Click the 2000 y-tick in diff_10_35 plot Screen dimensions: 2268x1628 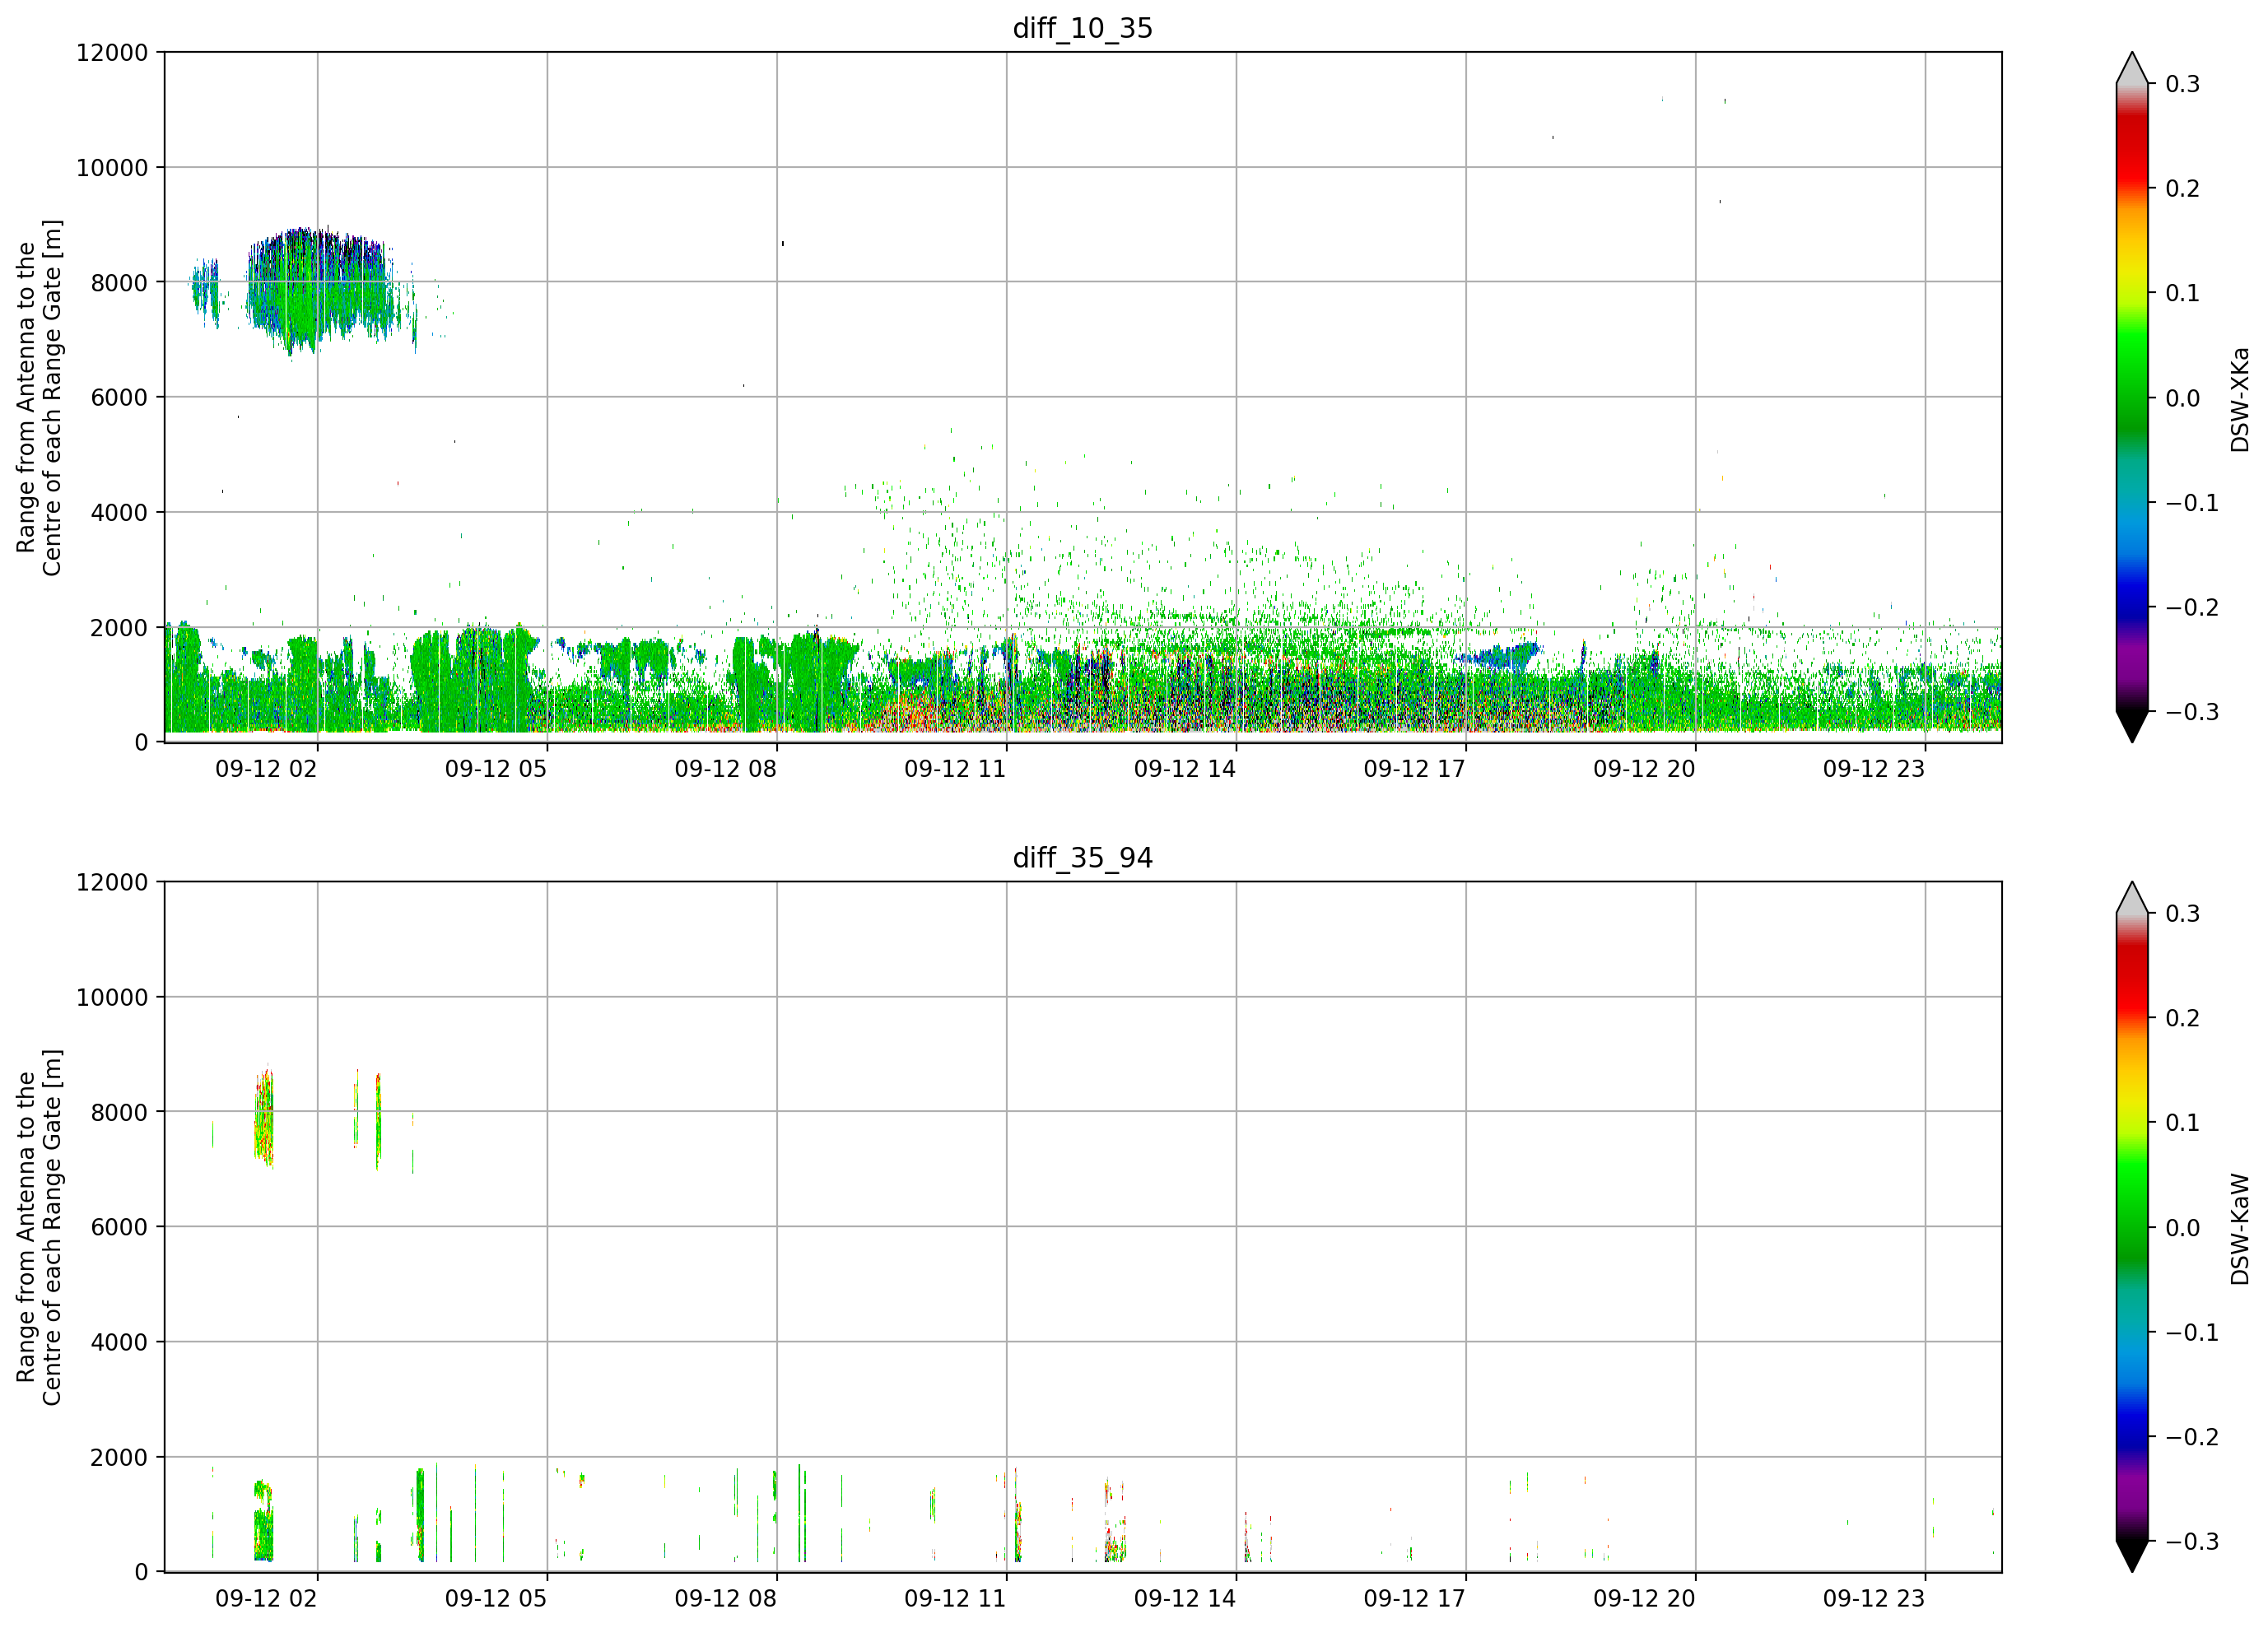[x=119, y=627]
